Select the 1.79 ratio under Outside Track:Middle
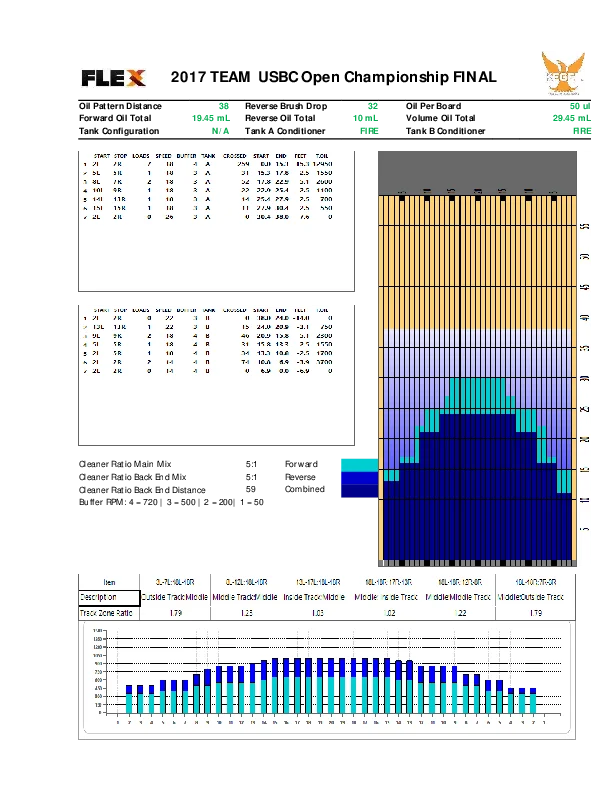Viewport: 612px width, 792px height. coord(175,613)
